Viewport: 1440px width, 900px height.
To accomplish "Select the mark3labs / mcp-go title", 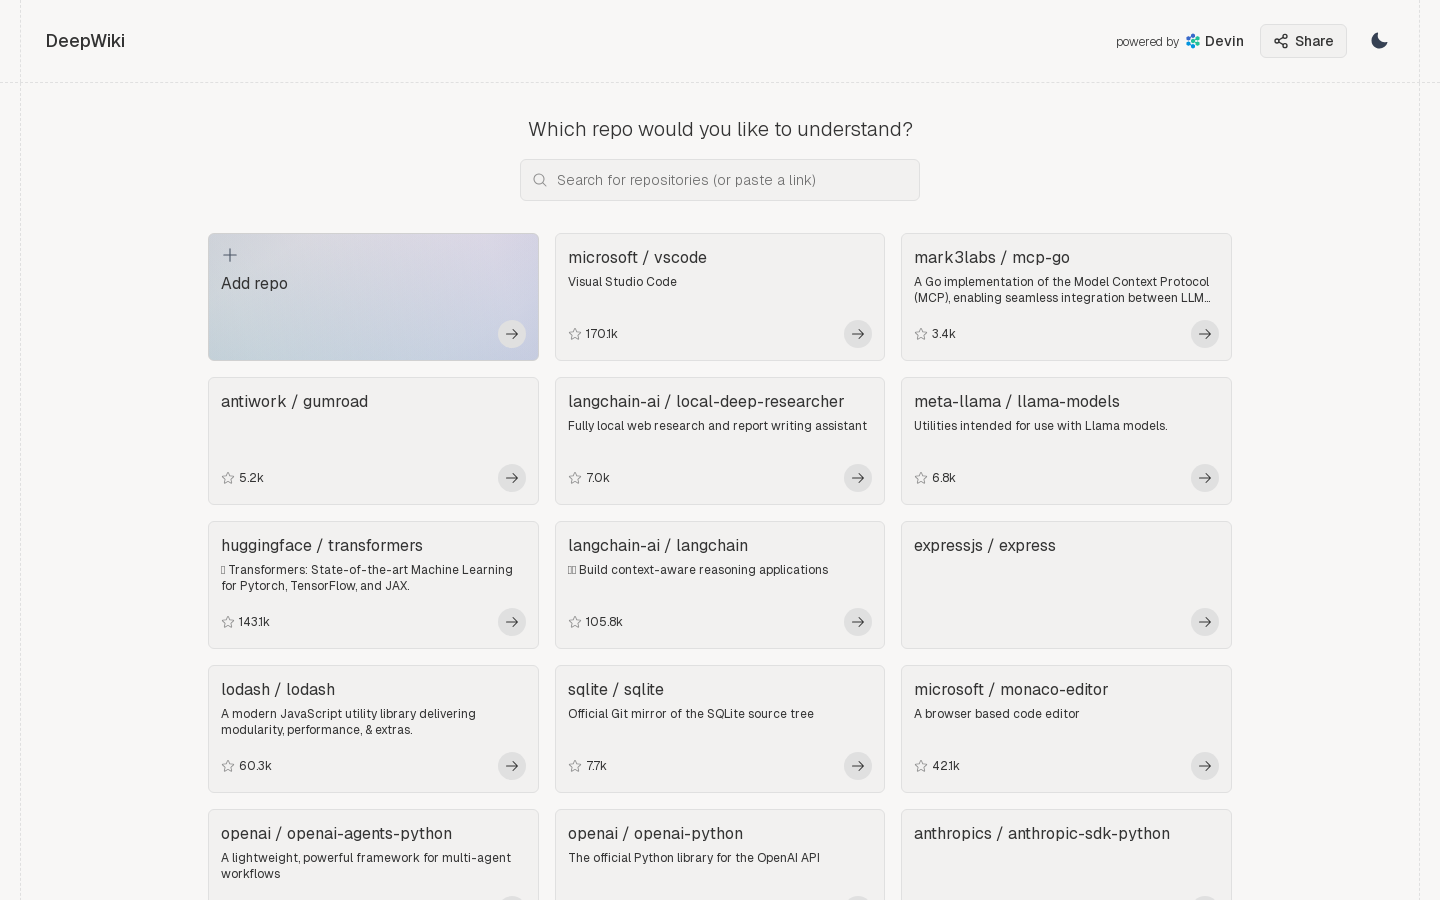I will (992, 257).
